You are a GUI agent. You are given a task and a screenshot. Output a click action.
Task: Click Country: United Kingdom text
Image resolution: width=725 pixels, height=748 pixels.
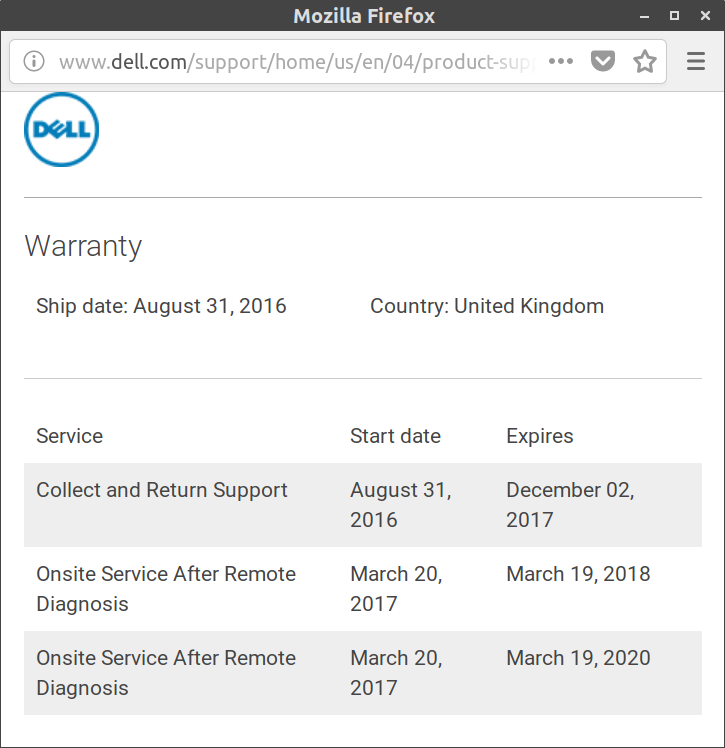pos(487,306)
